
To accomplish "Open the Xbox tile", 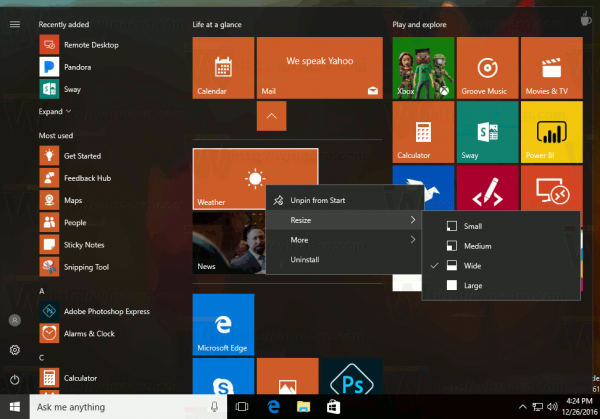I will [423, 68].
